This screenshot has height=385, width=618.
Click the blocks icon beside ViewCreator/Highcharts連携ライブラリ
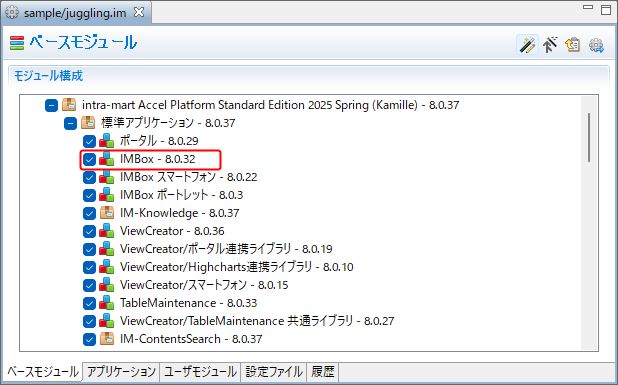107,267
